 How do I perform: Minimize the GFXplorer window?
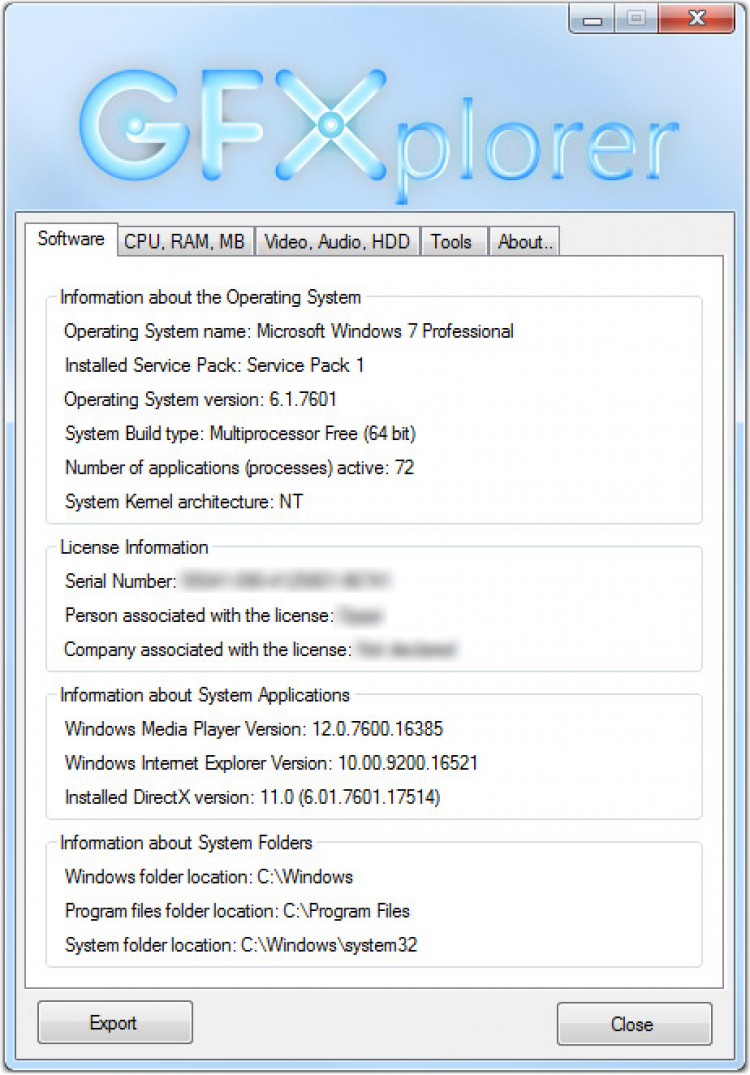pyautogui.click(x=592, y=19)
